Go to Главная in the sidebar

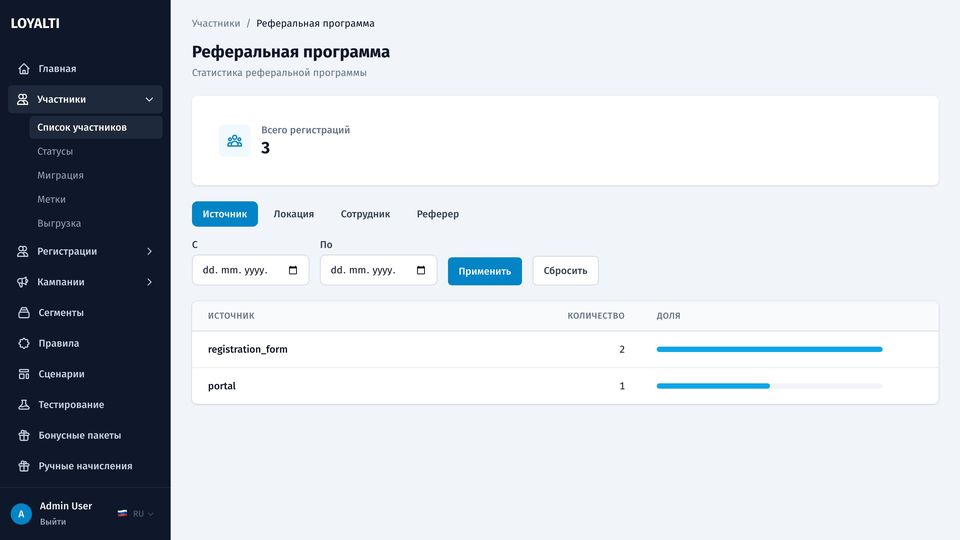[85, 69]
